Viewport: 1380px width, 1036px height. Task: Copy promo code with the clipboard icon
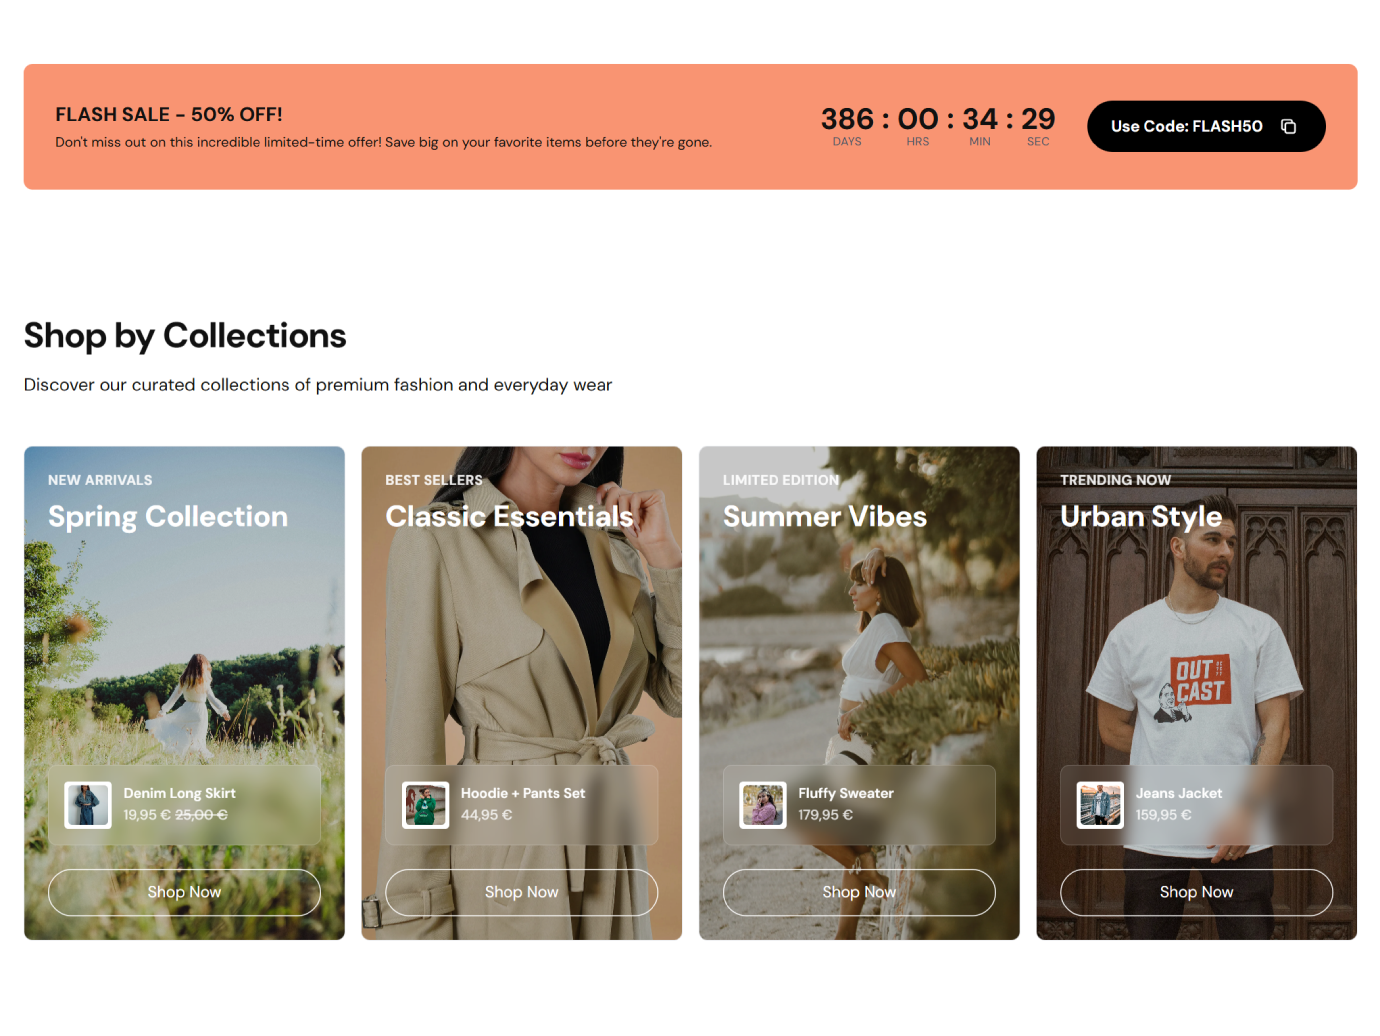click(x=1288, y=126)
